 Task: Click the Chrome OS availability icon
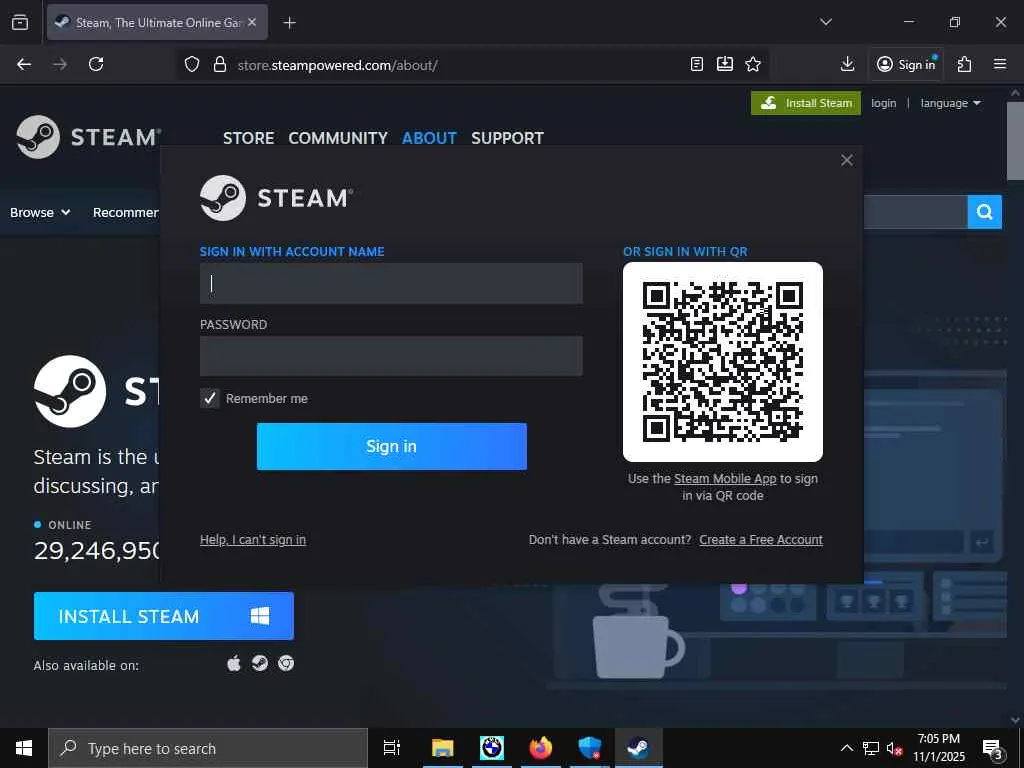pos(286,664)
